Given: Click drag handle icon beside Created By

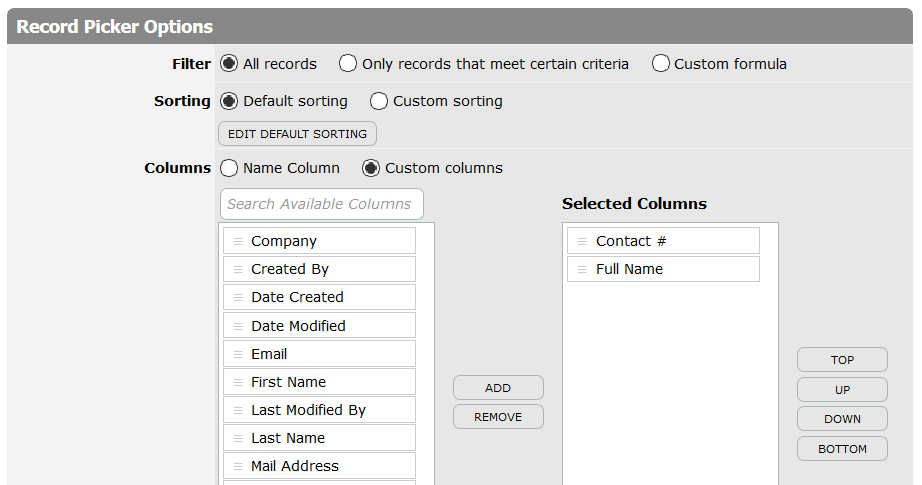Looking at the screenshot, I should [x=238, y=269].
